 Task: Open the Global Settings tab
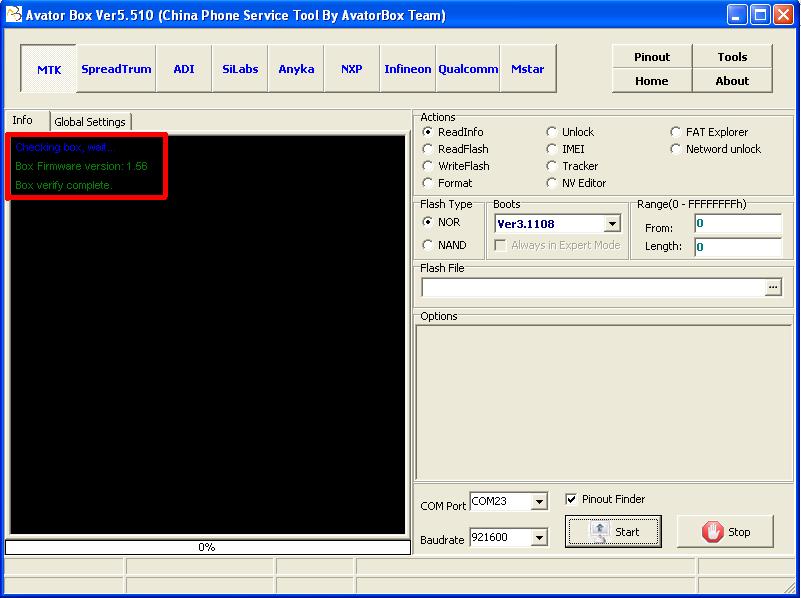click(x=90, y=122)
